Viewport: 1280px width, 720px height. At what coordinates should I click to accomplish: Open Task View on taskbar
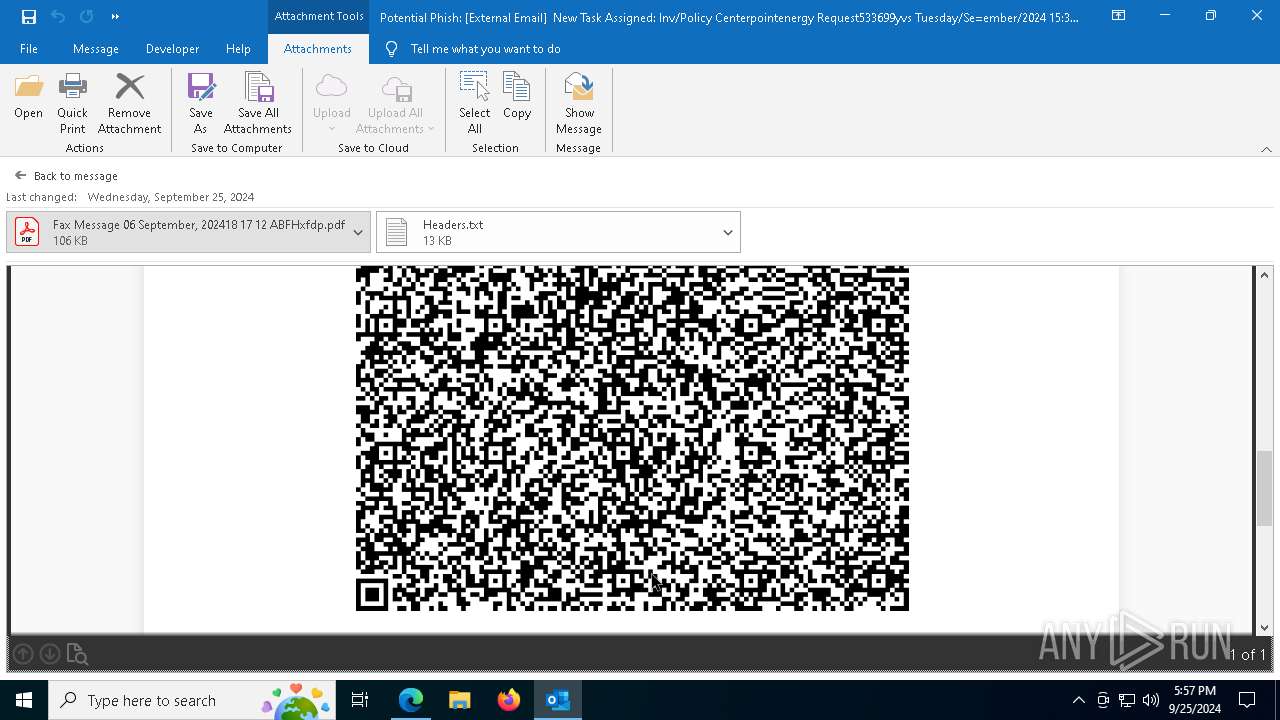360,700
